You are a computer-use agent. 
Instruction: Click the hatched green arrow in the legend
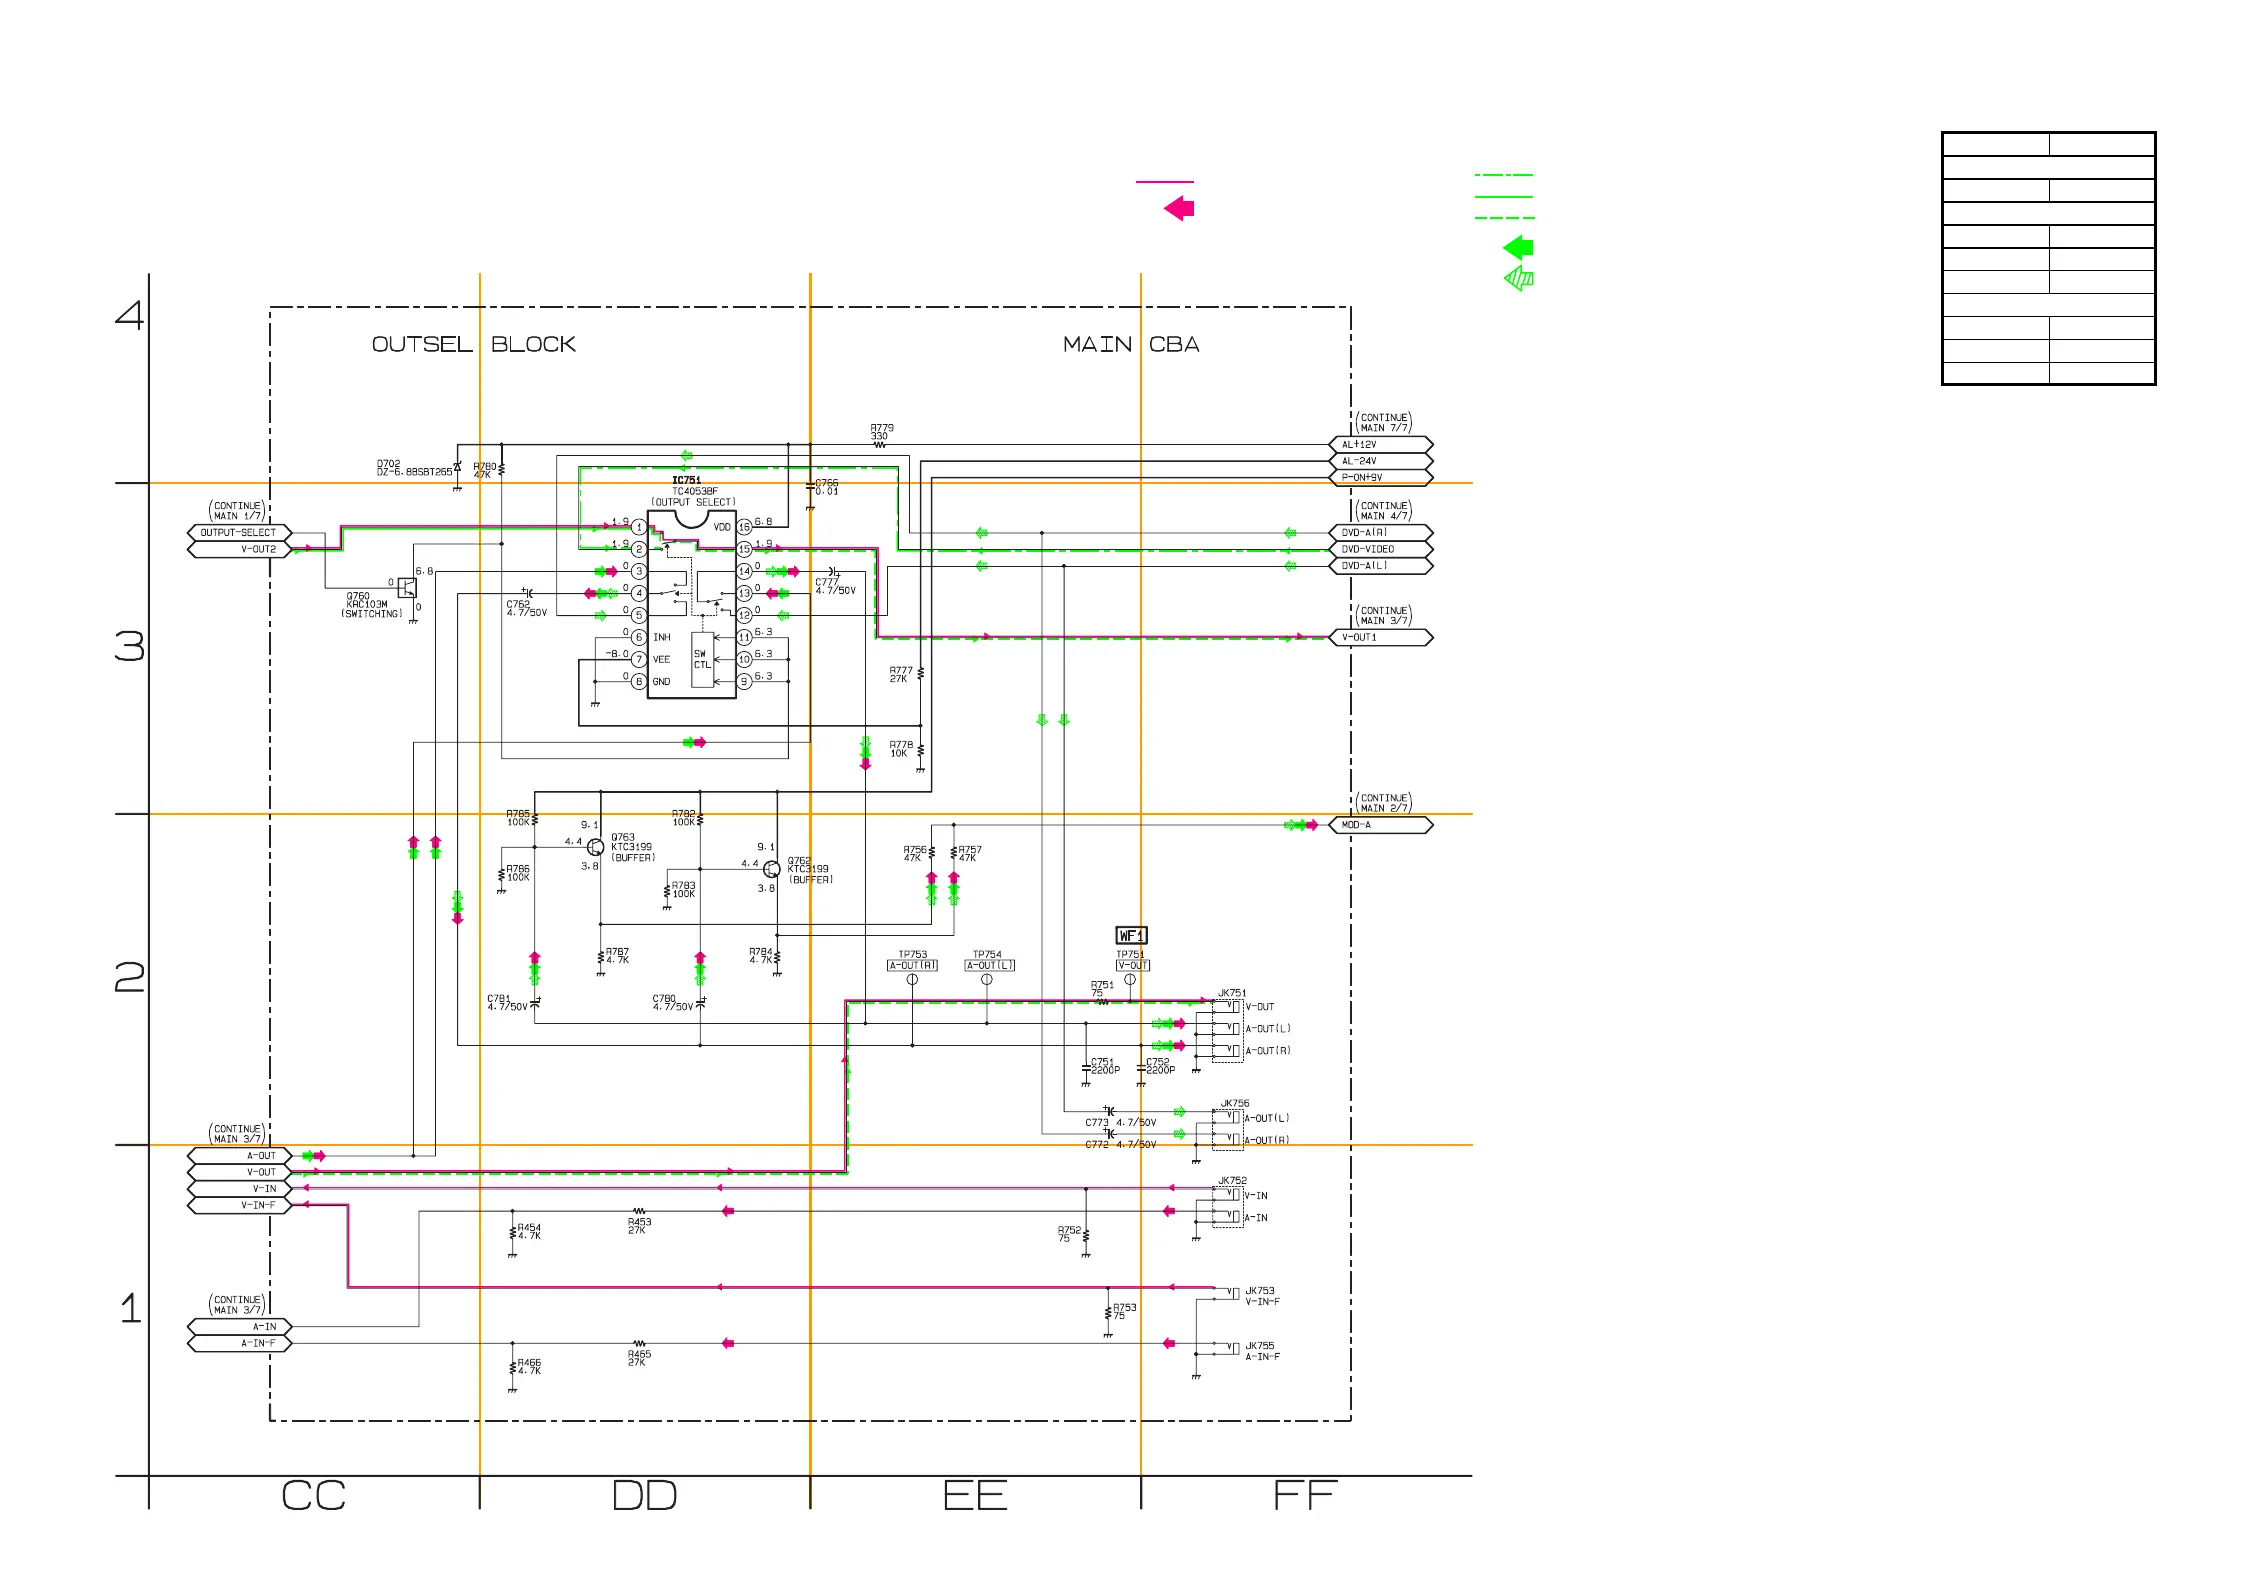1518,279
